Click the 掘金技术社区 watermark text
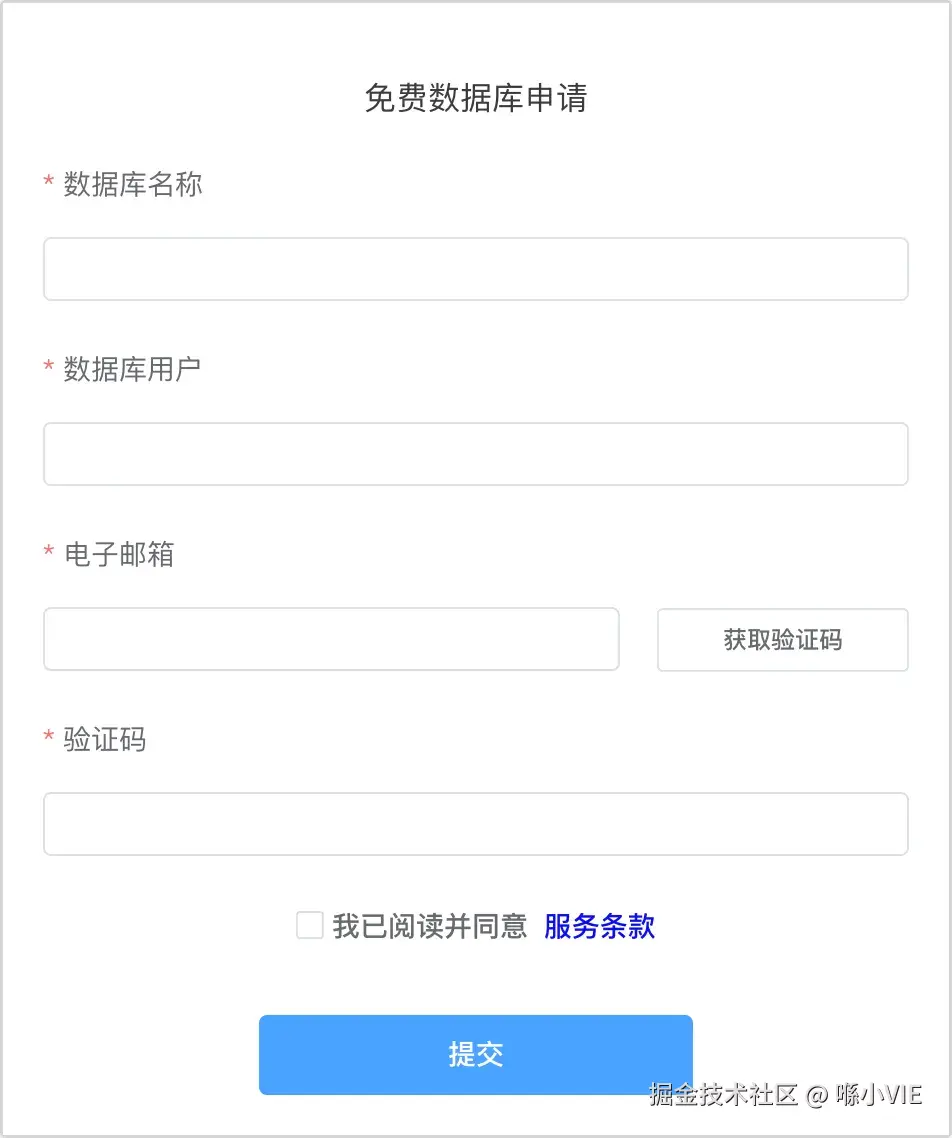 [x=724, y=1095]
